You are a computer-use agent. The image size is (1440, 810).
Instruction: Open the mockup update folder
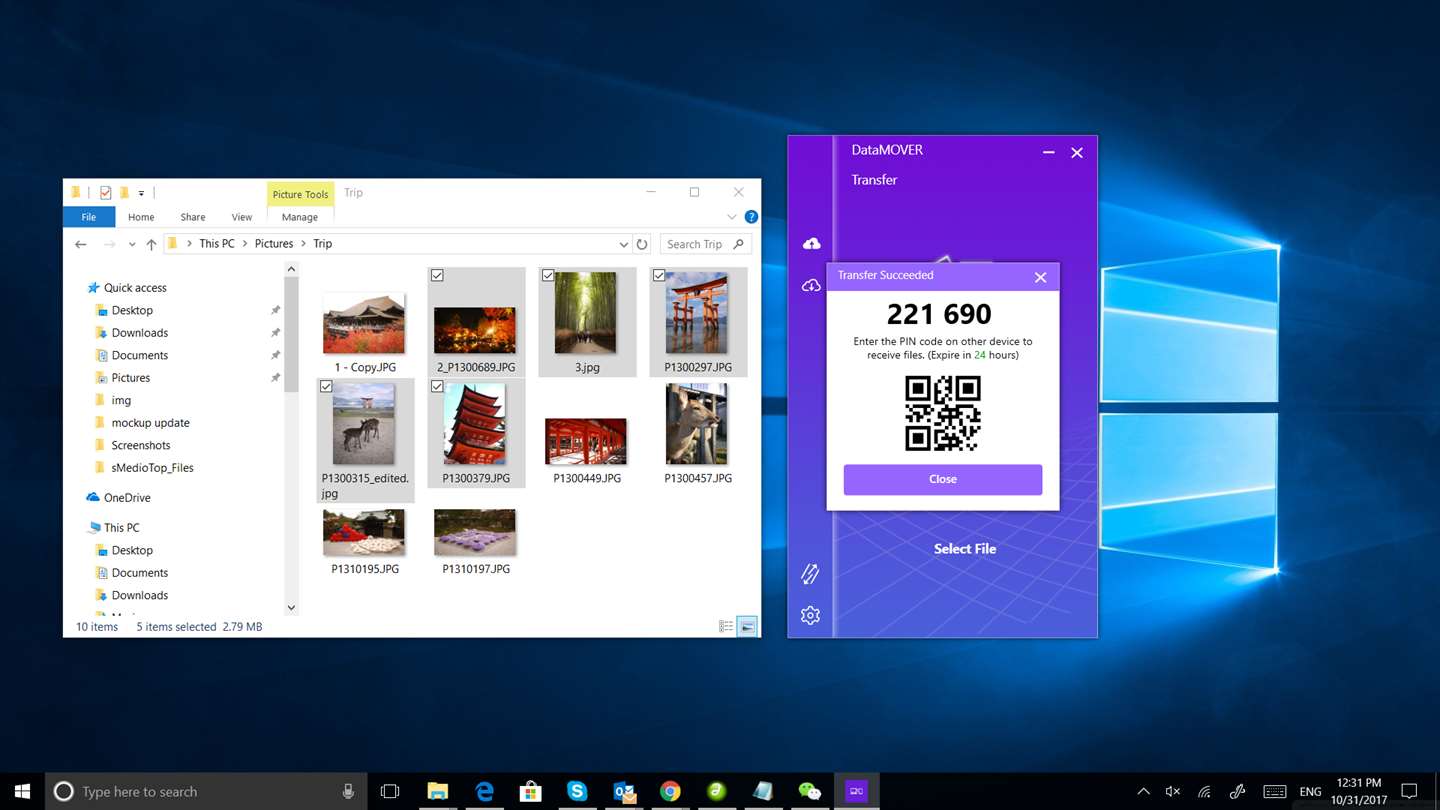pos(150,423)
